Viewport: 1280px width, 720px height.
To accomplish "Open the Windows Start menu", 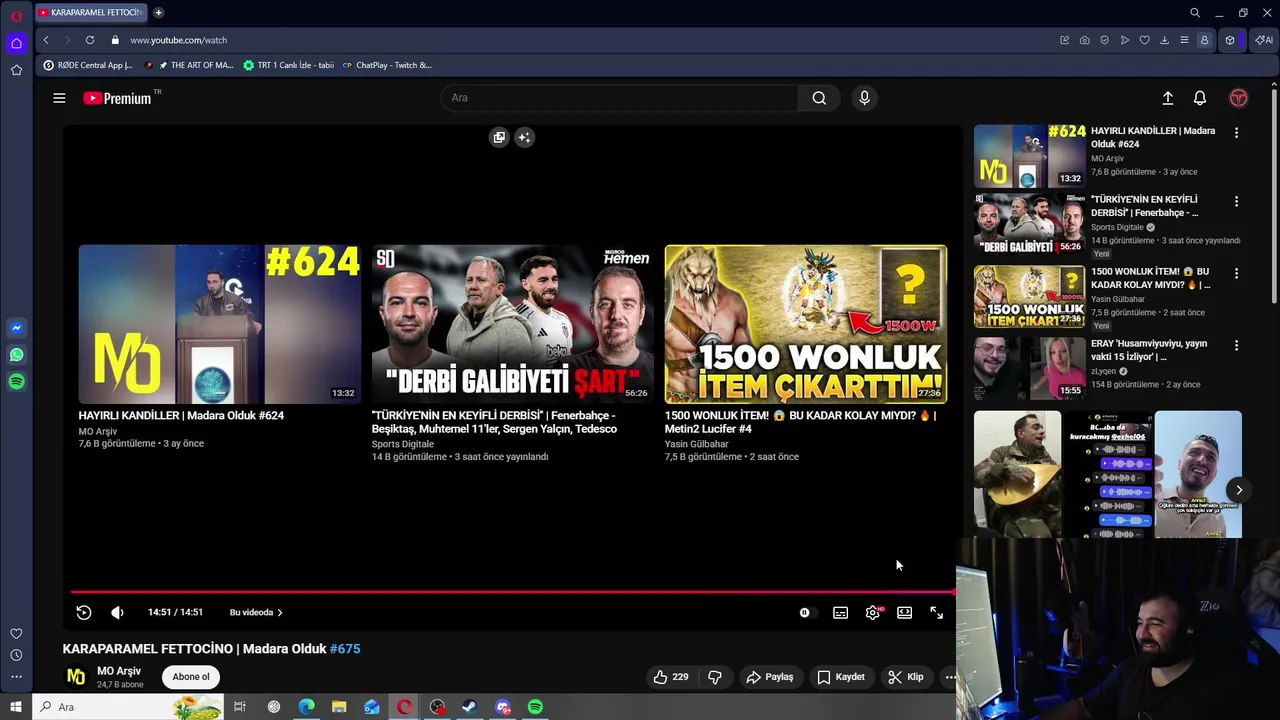I will tap(15, 707).
